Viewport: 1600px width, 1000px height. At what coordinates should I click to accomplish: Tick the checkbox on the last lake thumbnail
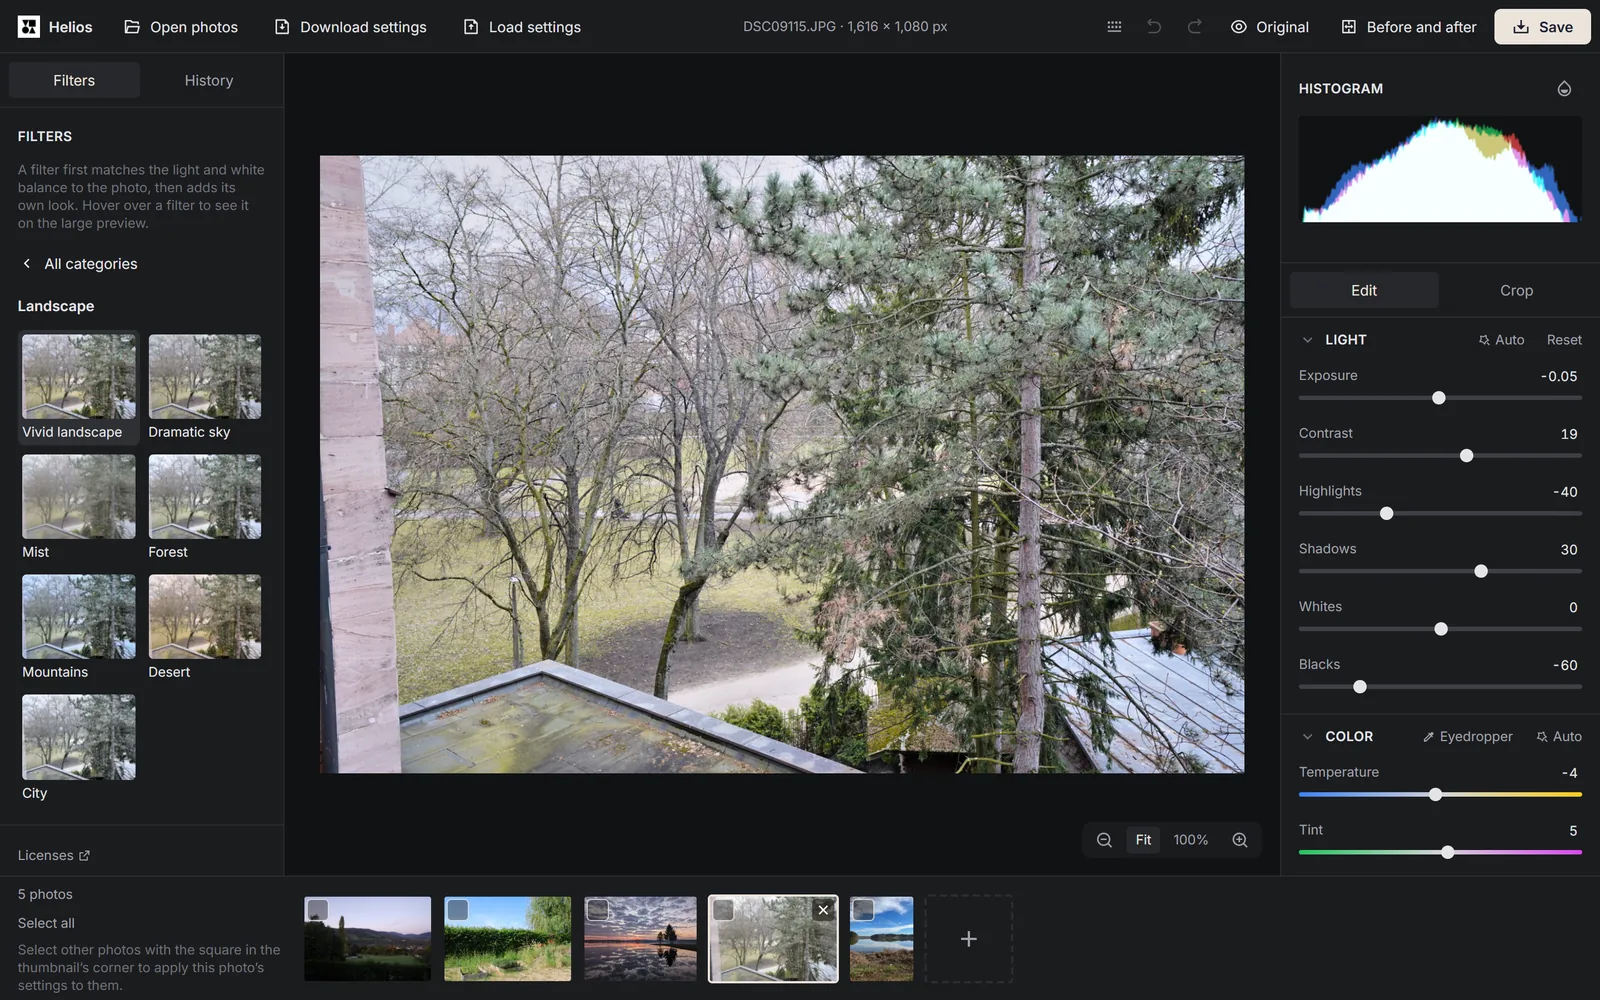(863, 909)
